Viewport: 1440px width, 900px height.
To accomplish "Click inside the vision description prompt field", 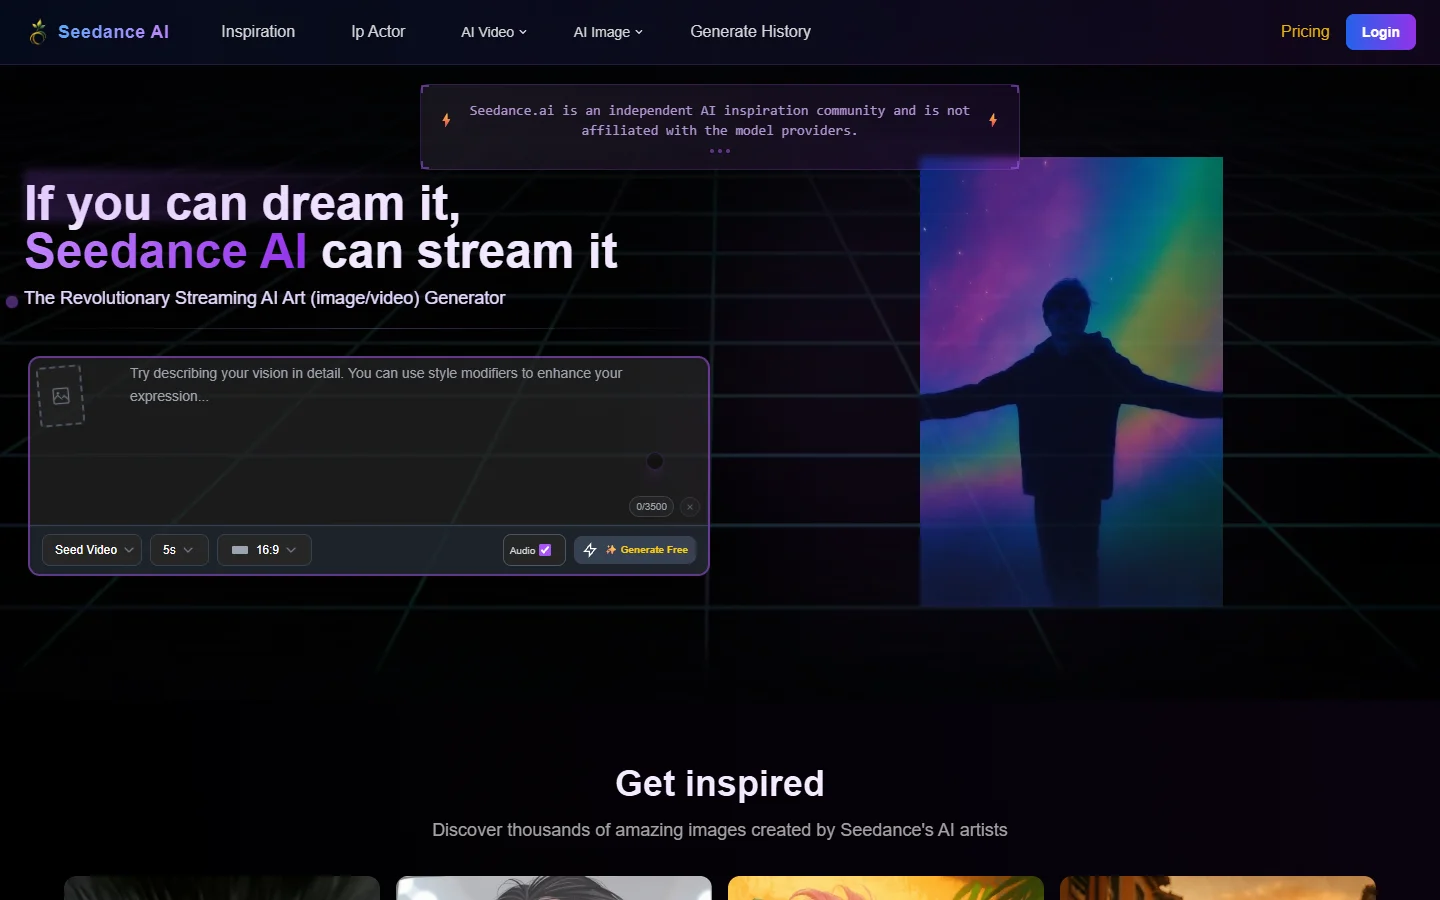I will coord(380,420).
